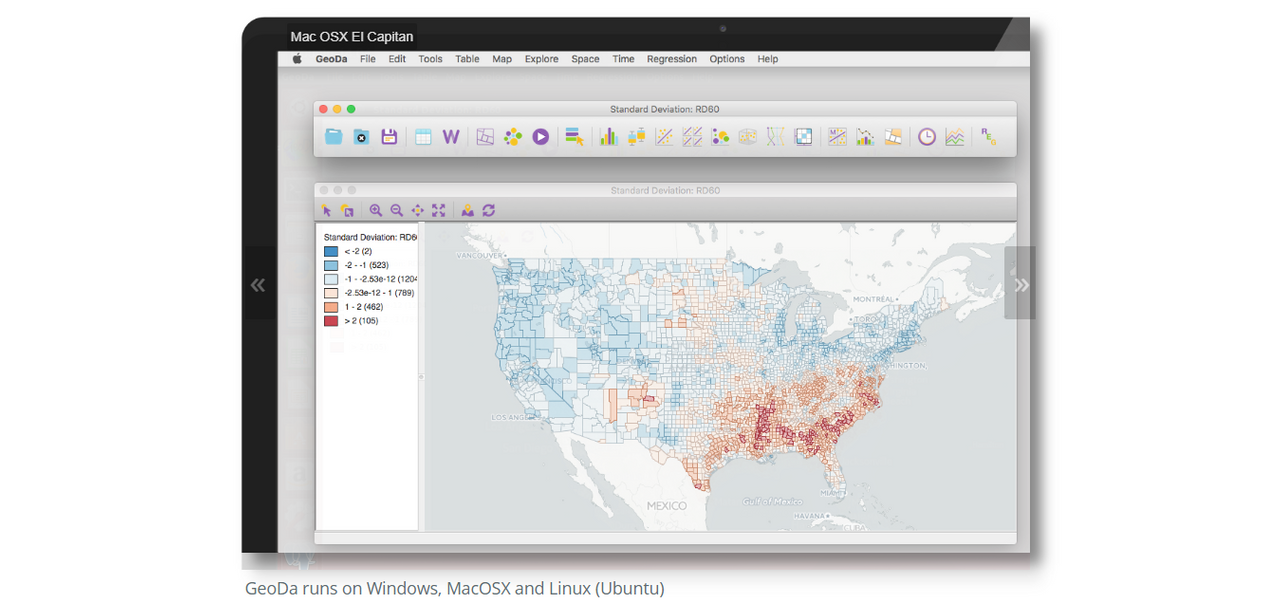
Task: Open the Regression menu
Action: 672,59
